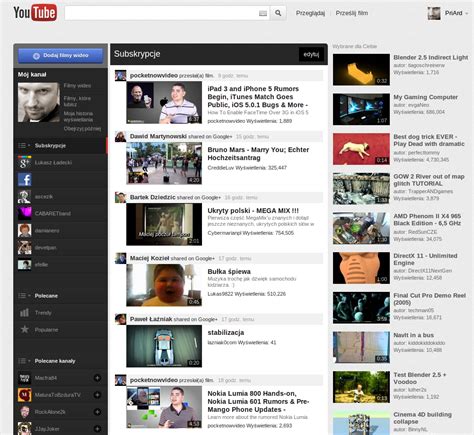Open Moja historia wyświetlania link

[x=78, y=116]
